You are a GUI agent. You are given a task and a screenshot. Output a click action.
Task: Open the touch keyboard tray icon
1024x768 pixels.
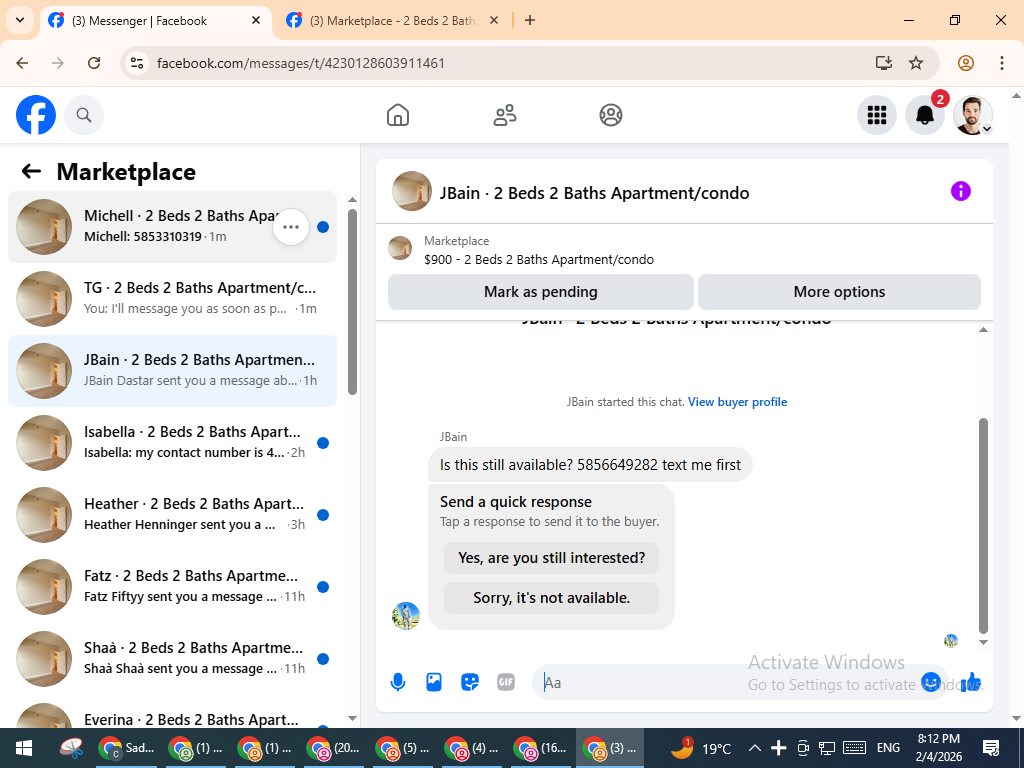tap(854, 748)
